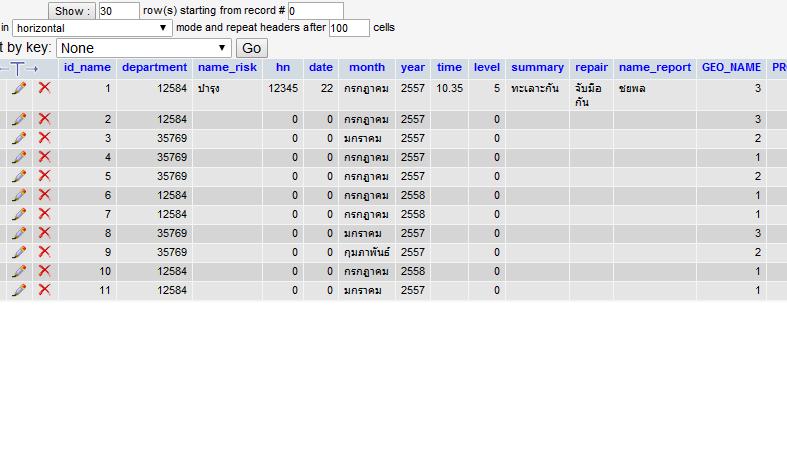Sort by summary column header
Image resolution: width=787 pixels, height=450 pixels.
point(538,67)
